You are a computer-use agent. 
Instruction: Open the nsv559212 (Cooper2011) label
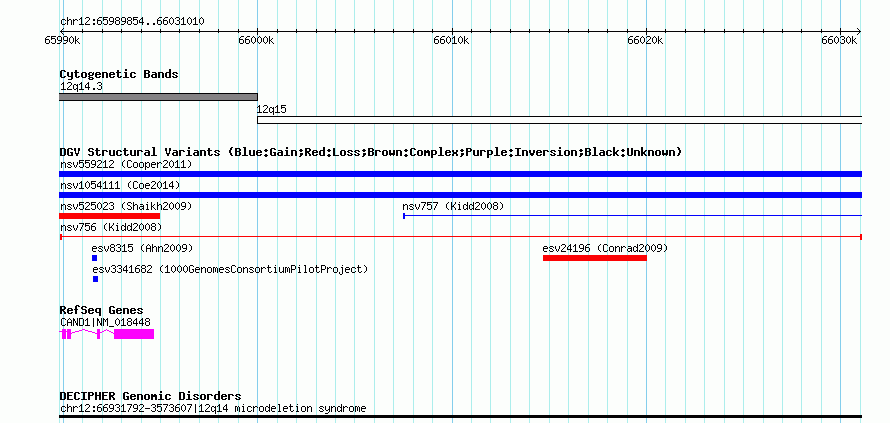click(126, 165)
